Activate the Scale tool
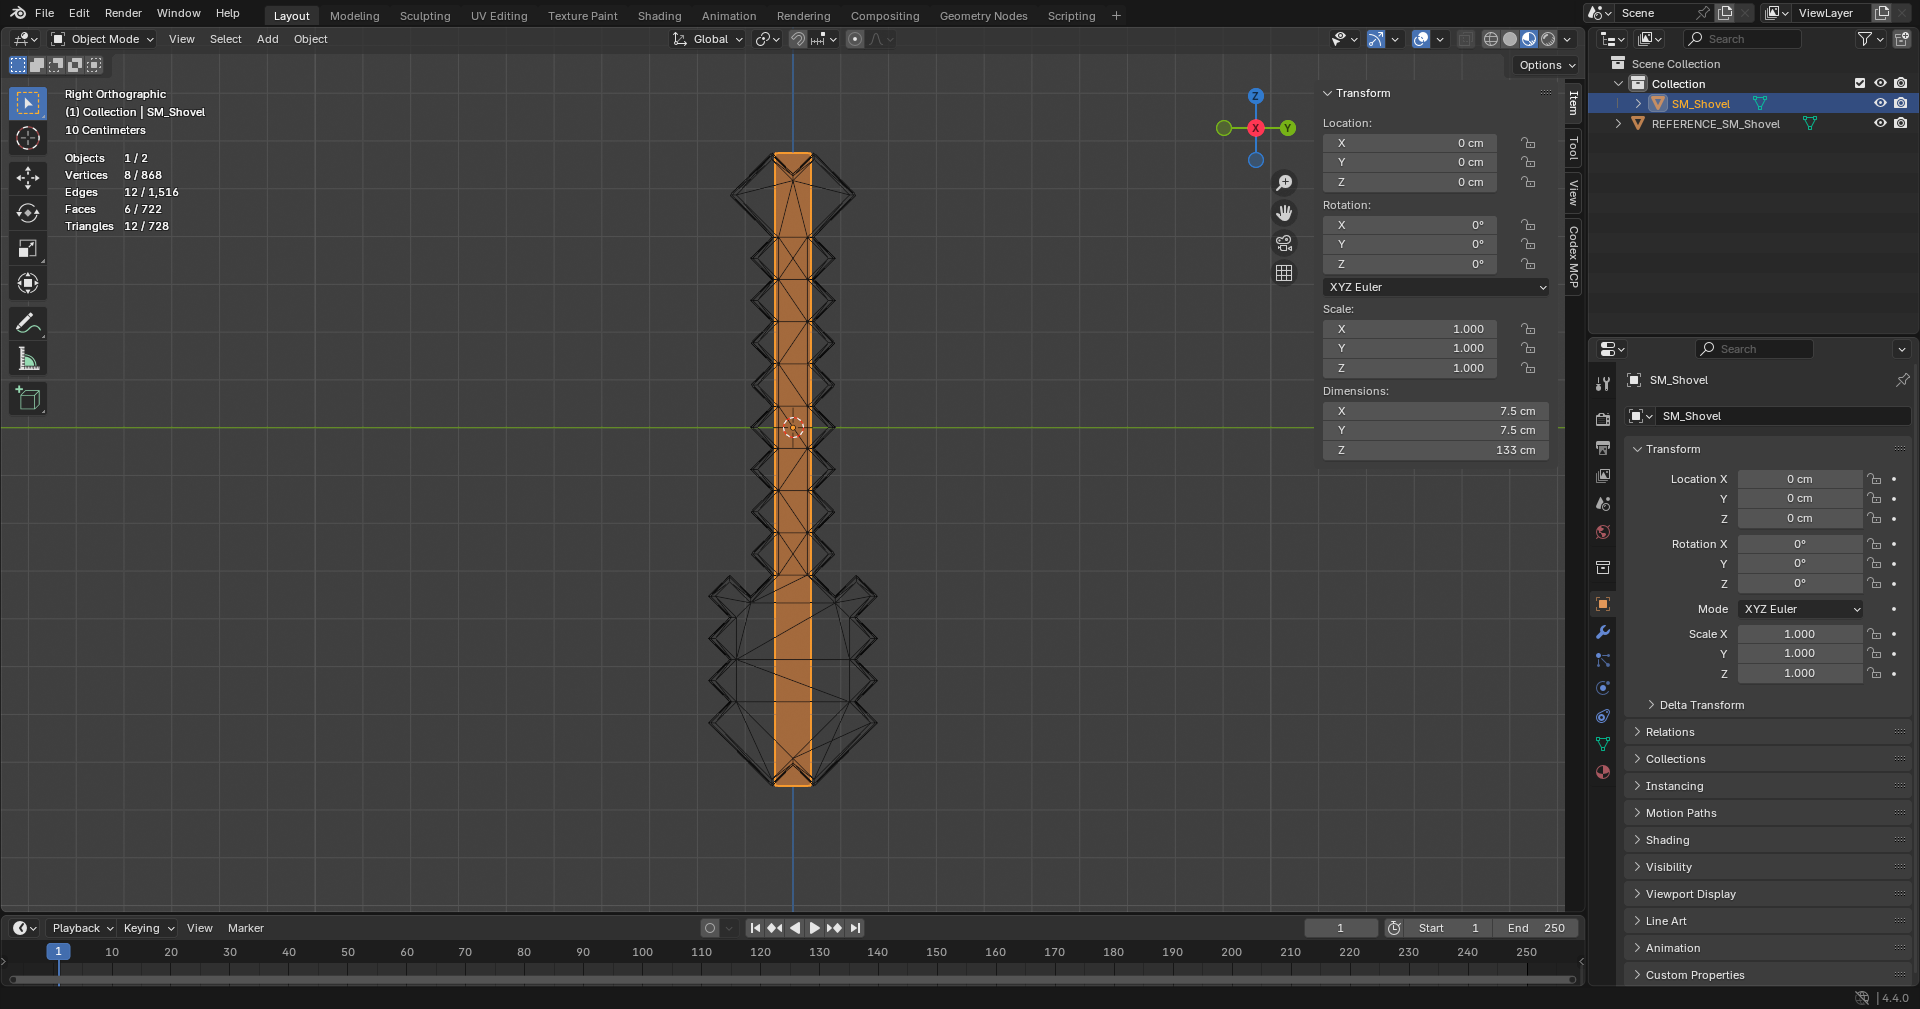The image size is (1920, 1009). coord(28,248)
